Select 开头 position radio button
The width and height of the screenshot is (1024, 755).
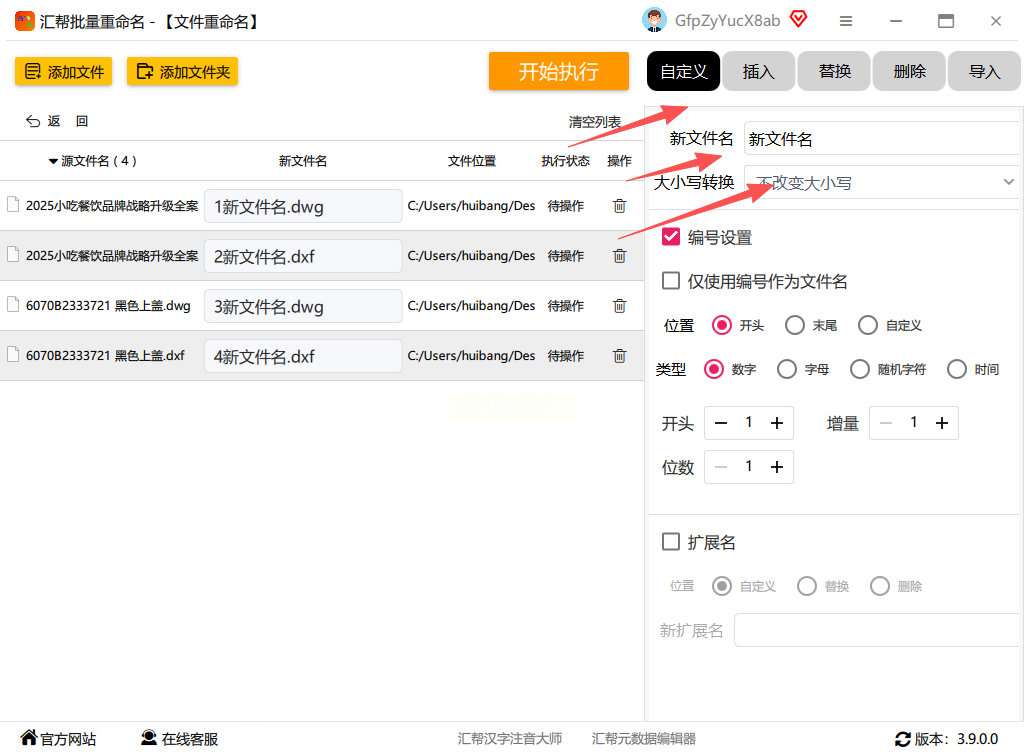(722, 325)
